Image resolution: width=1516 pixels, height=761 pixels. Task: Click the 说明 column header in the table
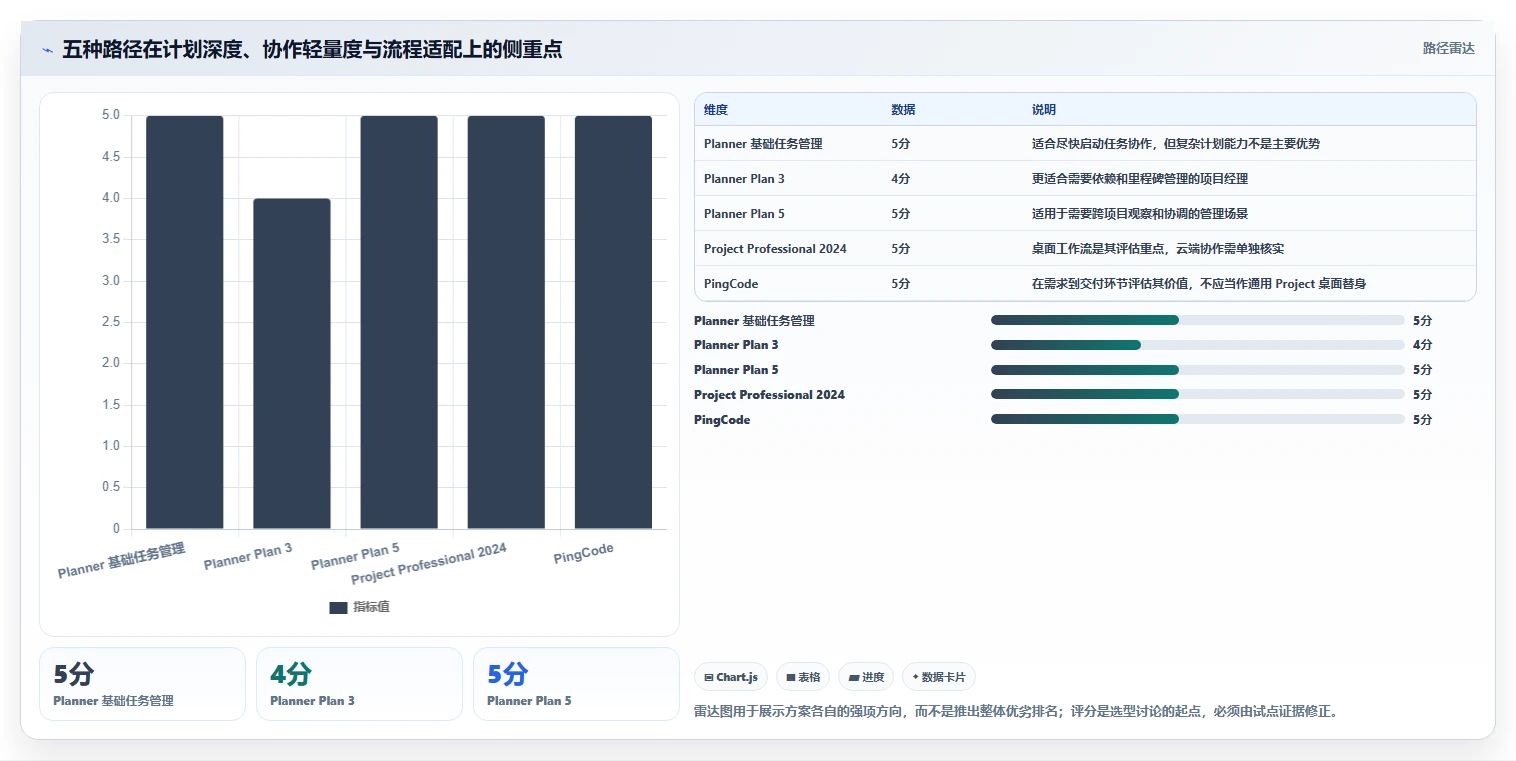[1044, 110]
